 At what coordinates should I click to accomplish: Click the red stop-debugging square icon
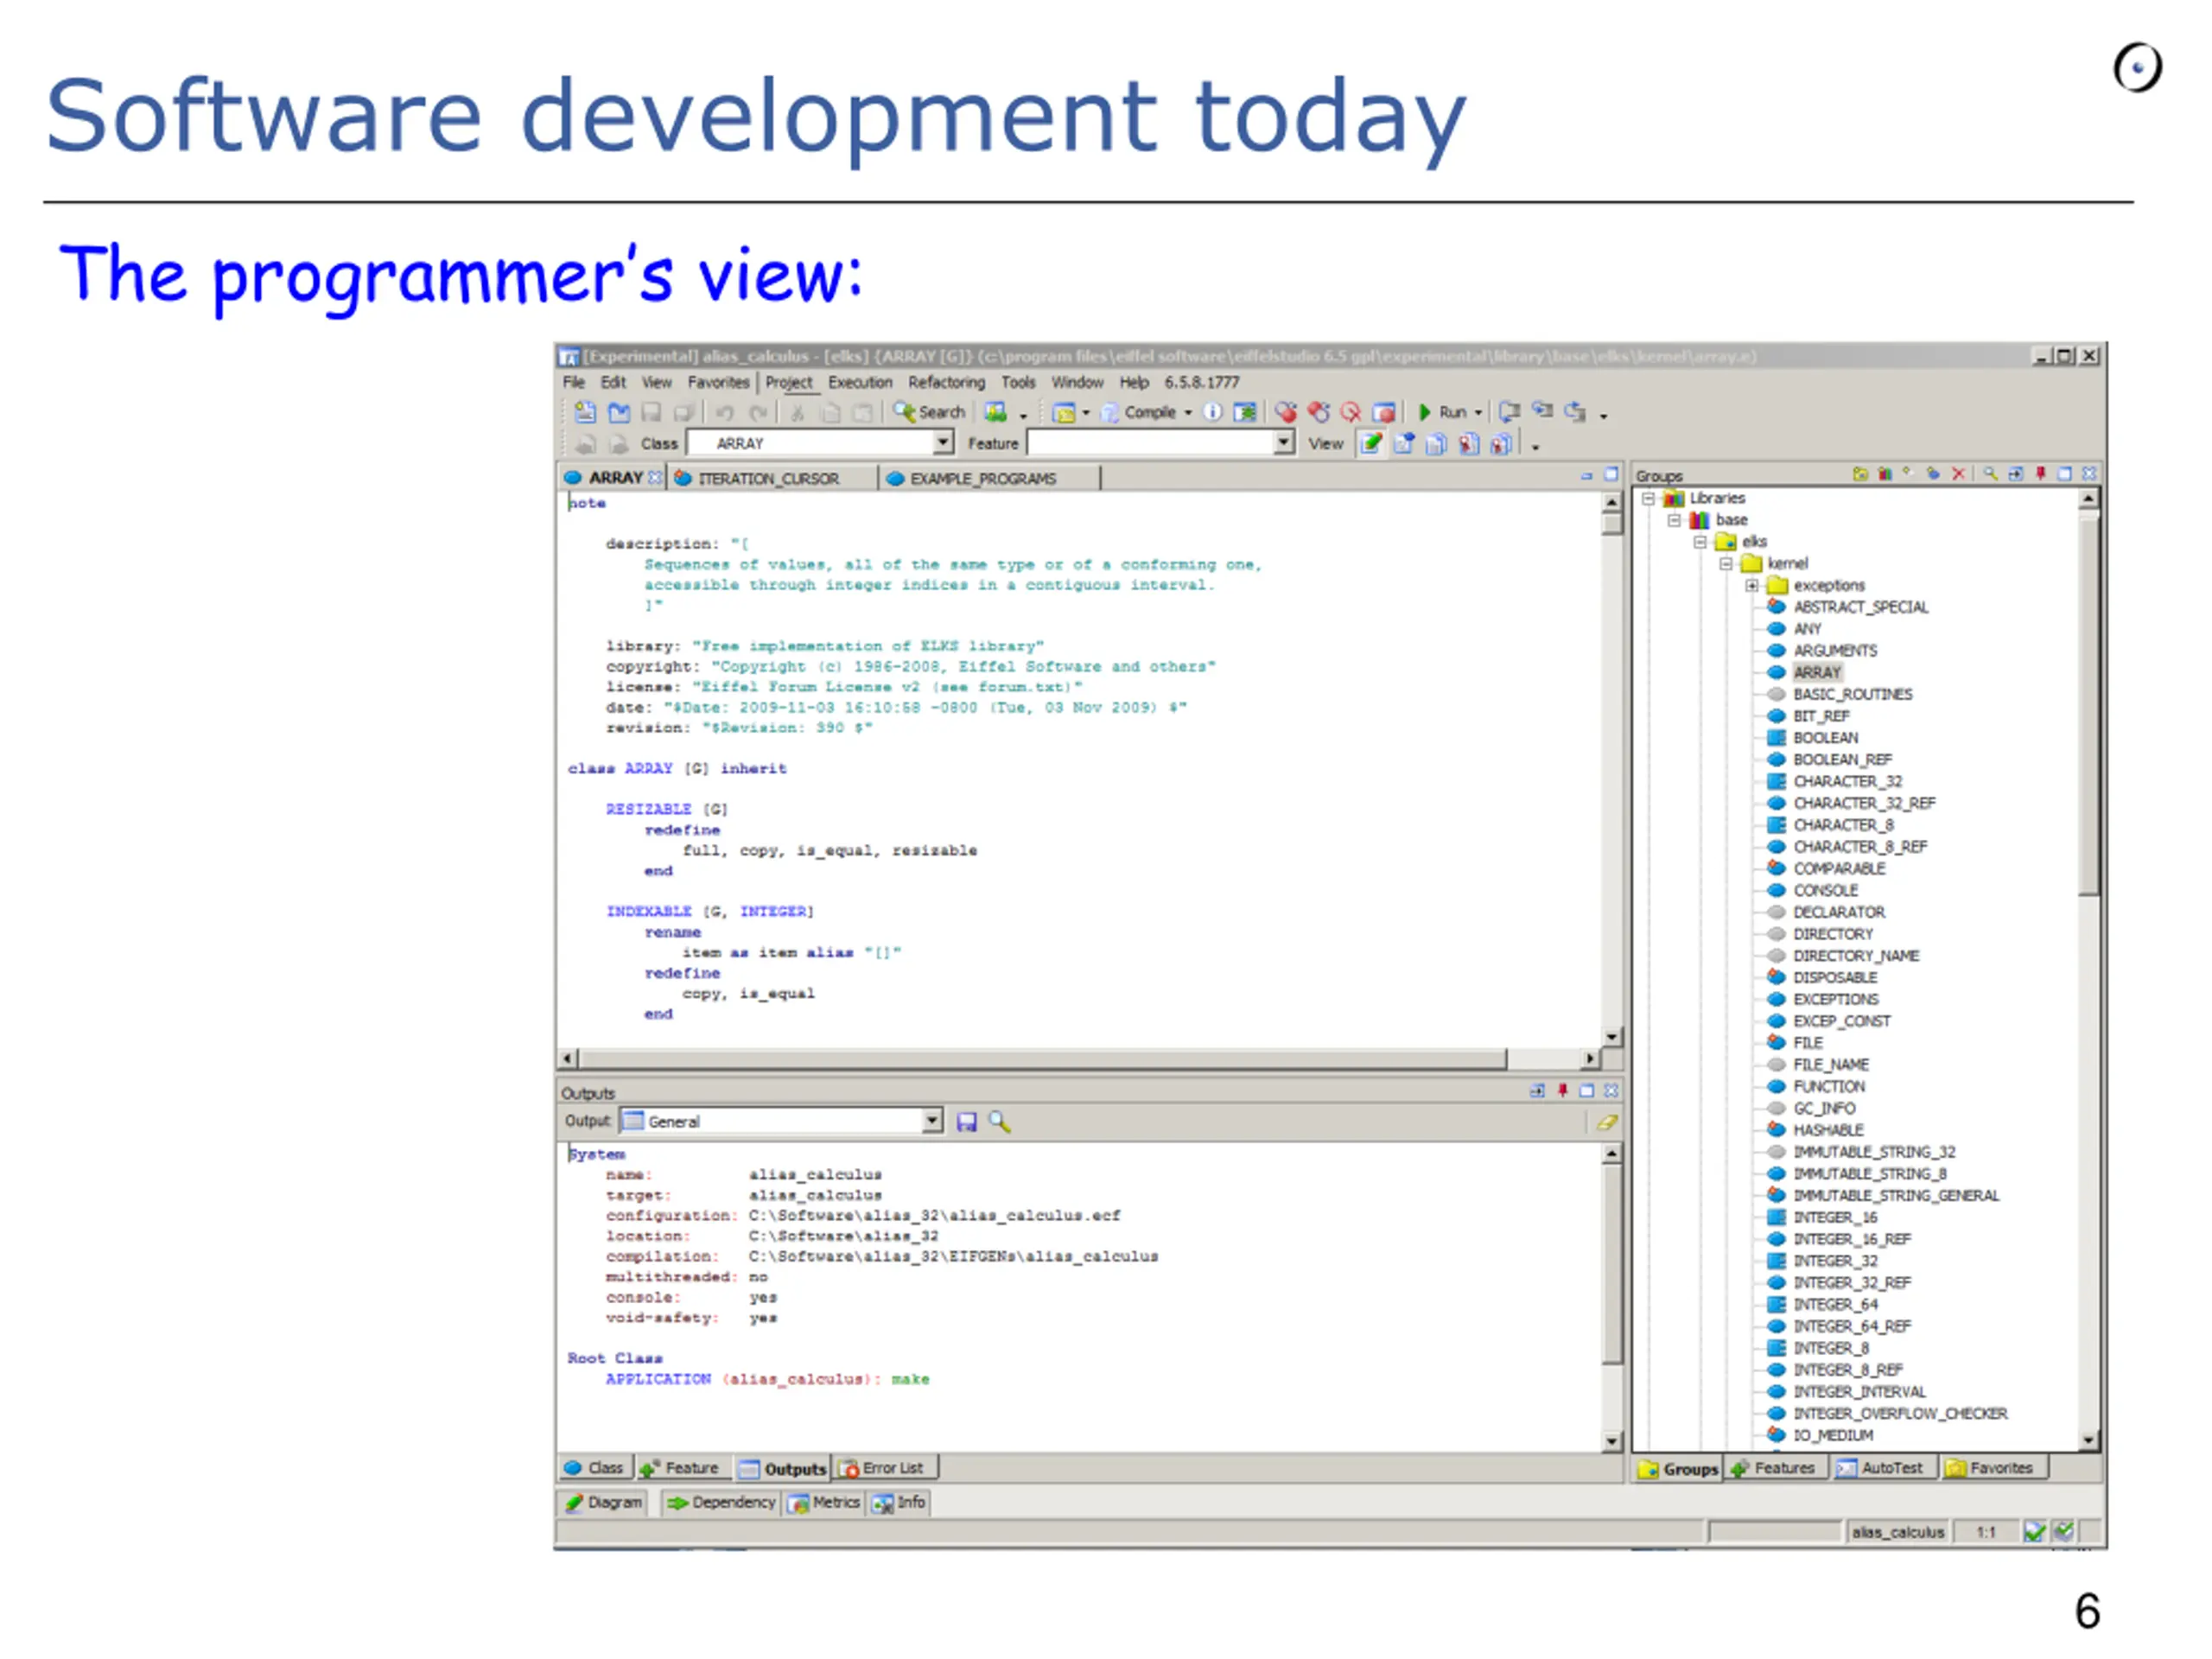[1384, 412]
